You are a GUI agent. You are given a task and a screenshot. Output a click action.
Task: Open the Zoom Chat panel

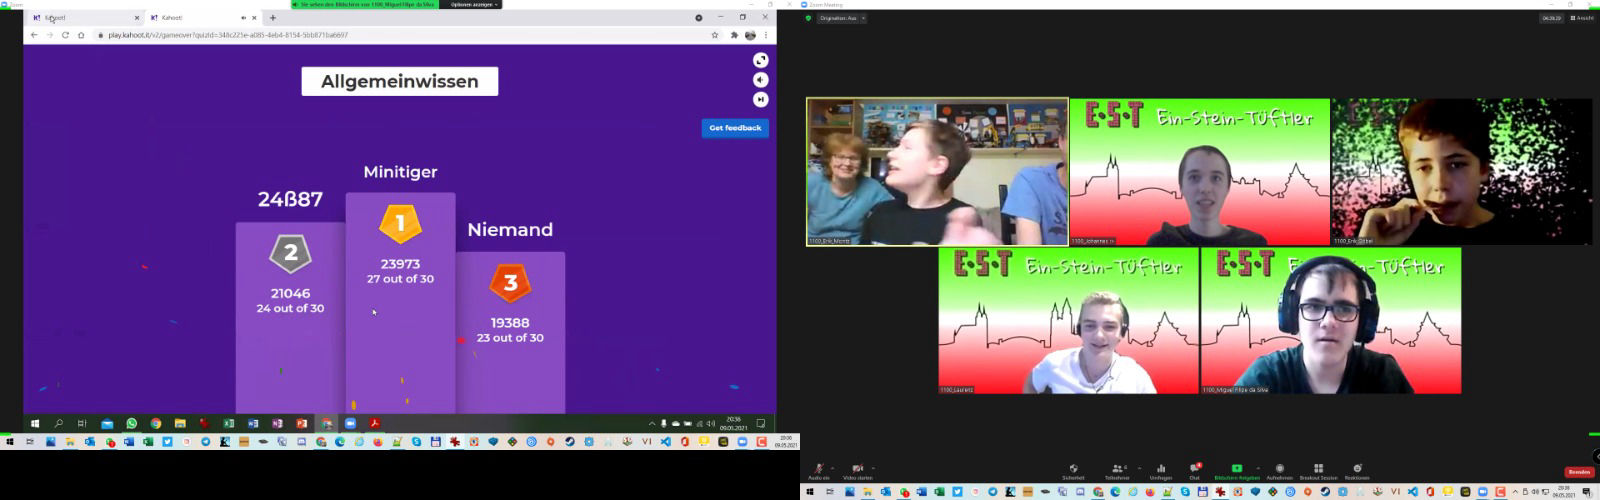click(1194, 469)
